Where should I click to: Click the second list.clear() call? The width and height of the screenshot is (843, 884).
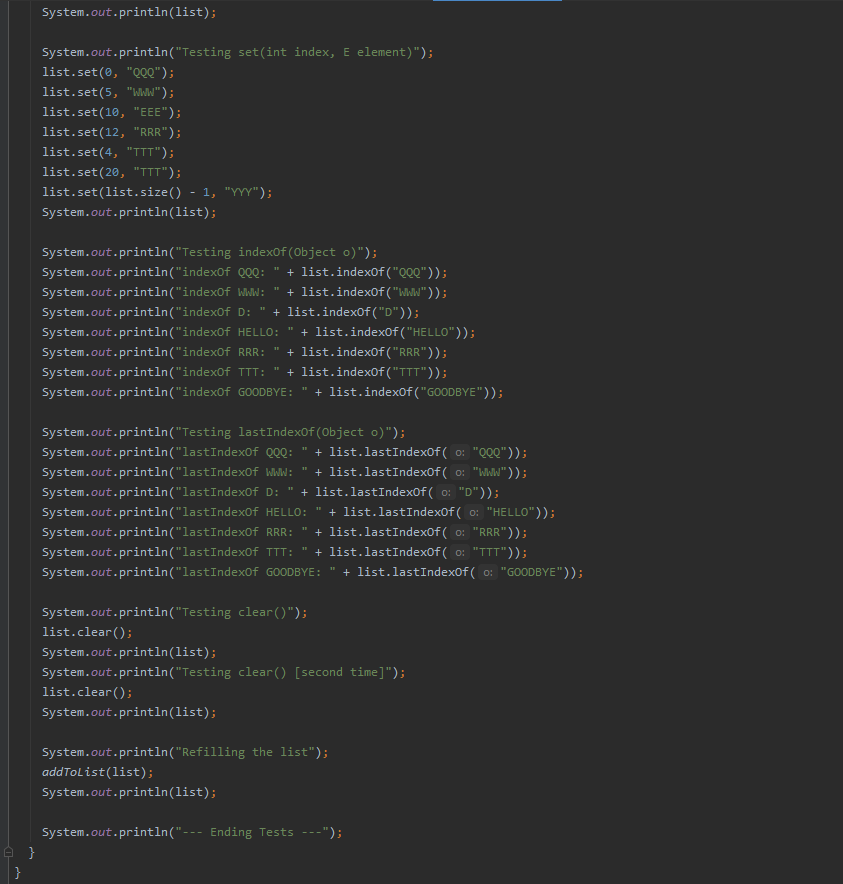[86, 691]
